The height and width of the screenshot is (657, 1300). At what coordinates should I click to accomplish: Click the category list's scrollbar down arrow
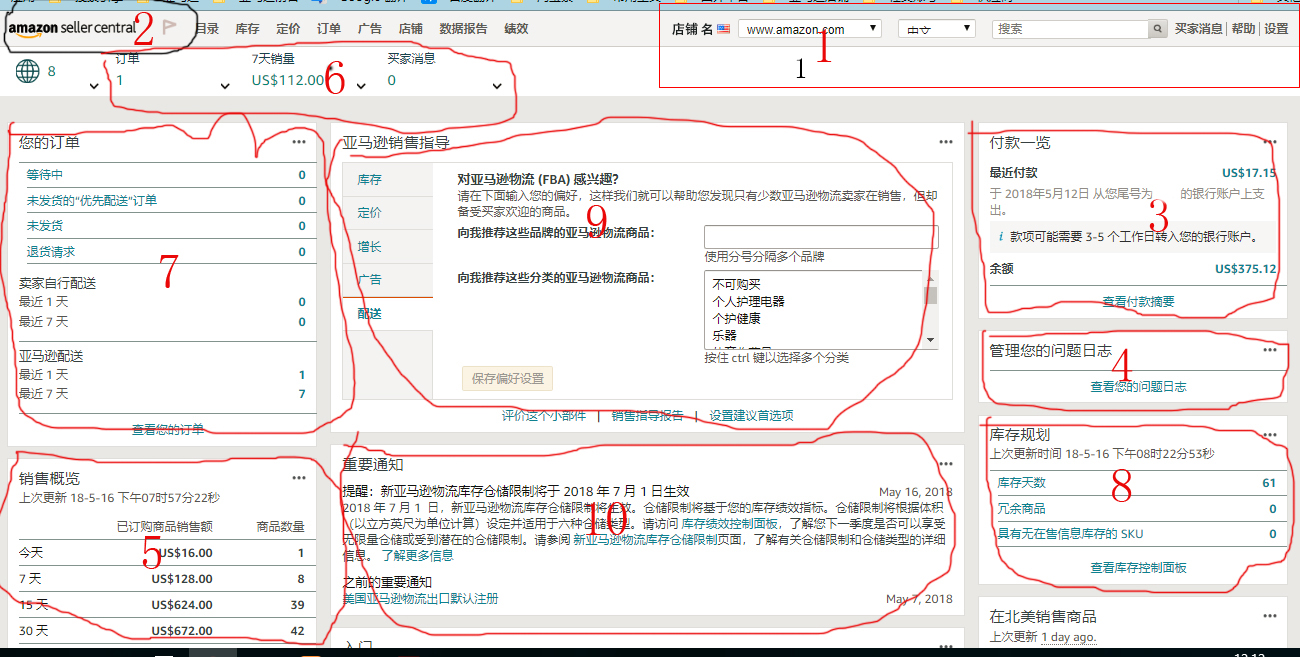coord(931,340)
